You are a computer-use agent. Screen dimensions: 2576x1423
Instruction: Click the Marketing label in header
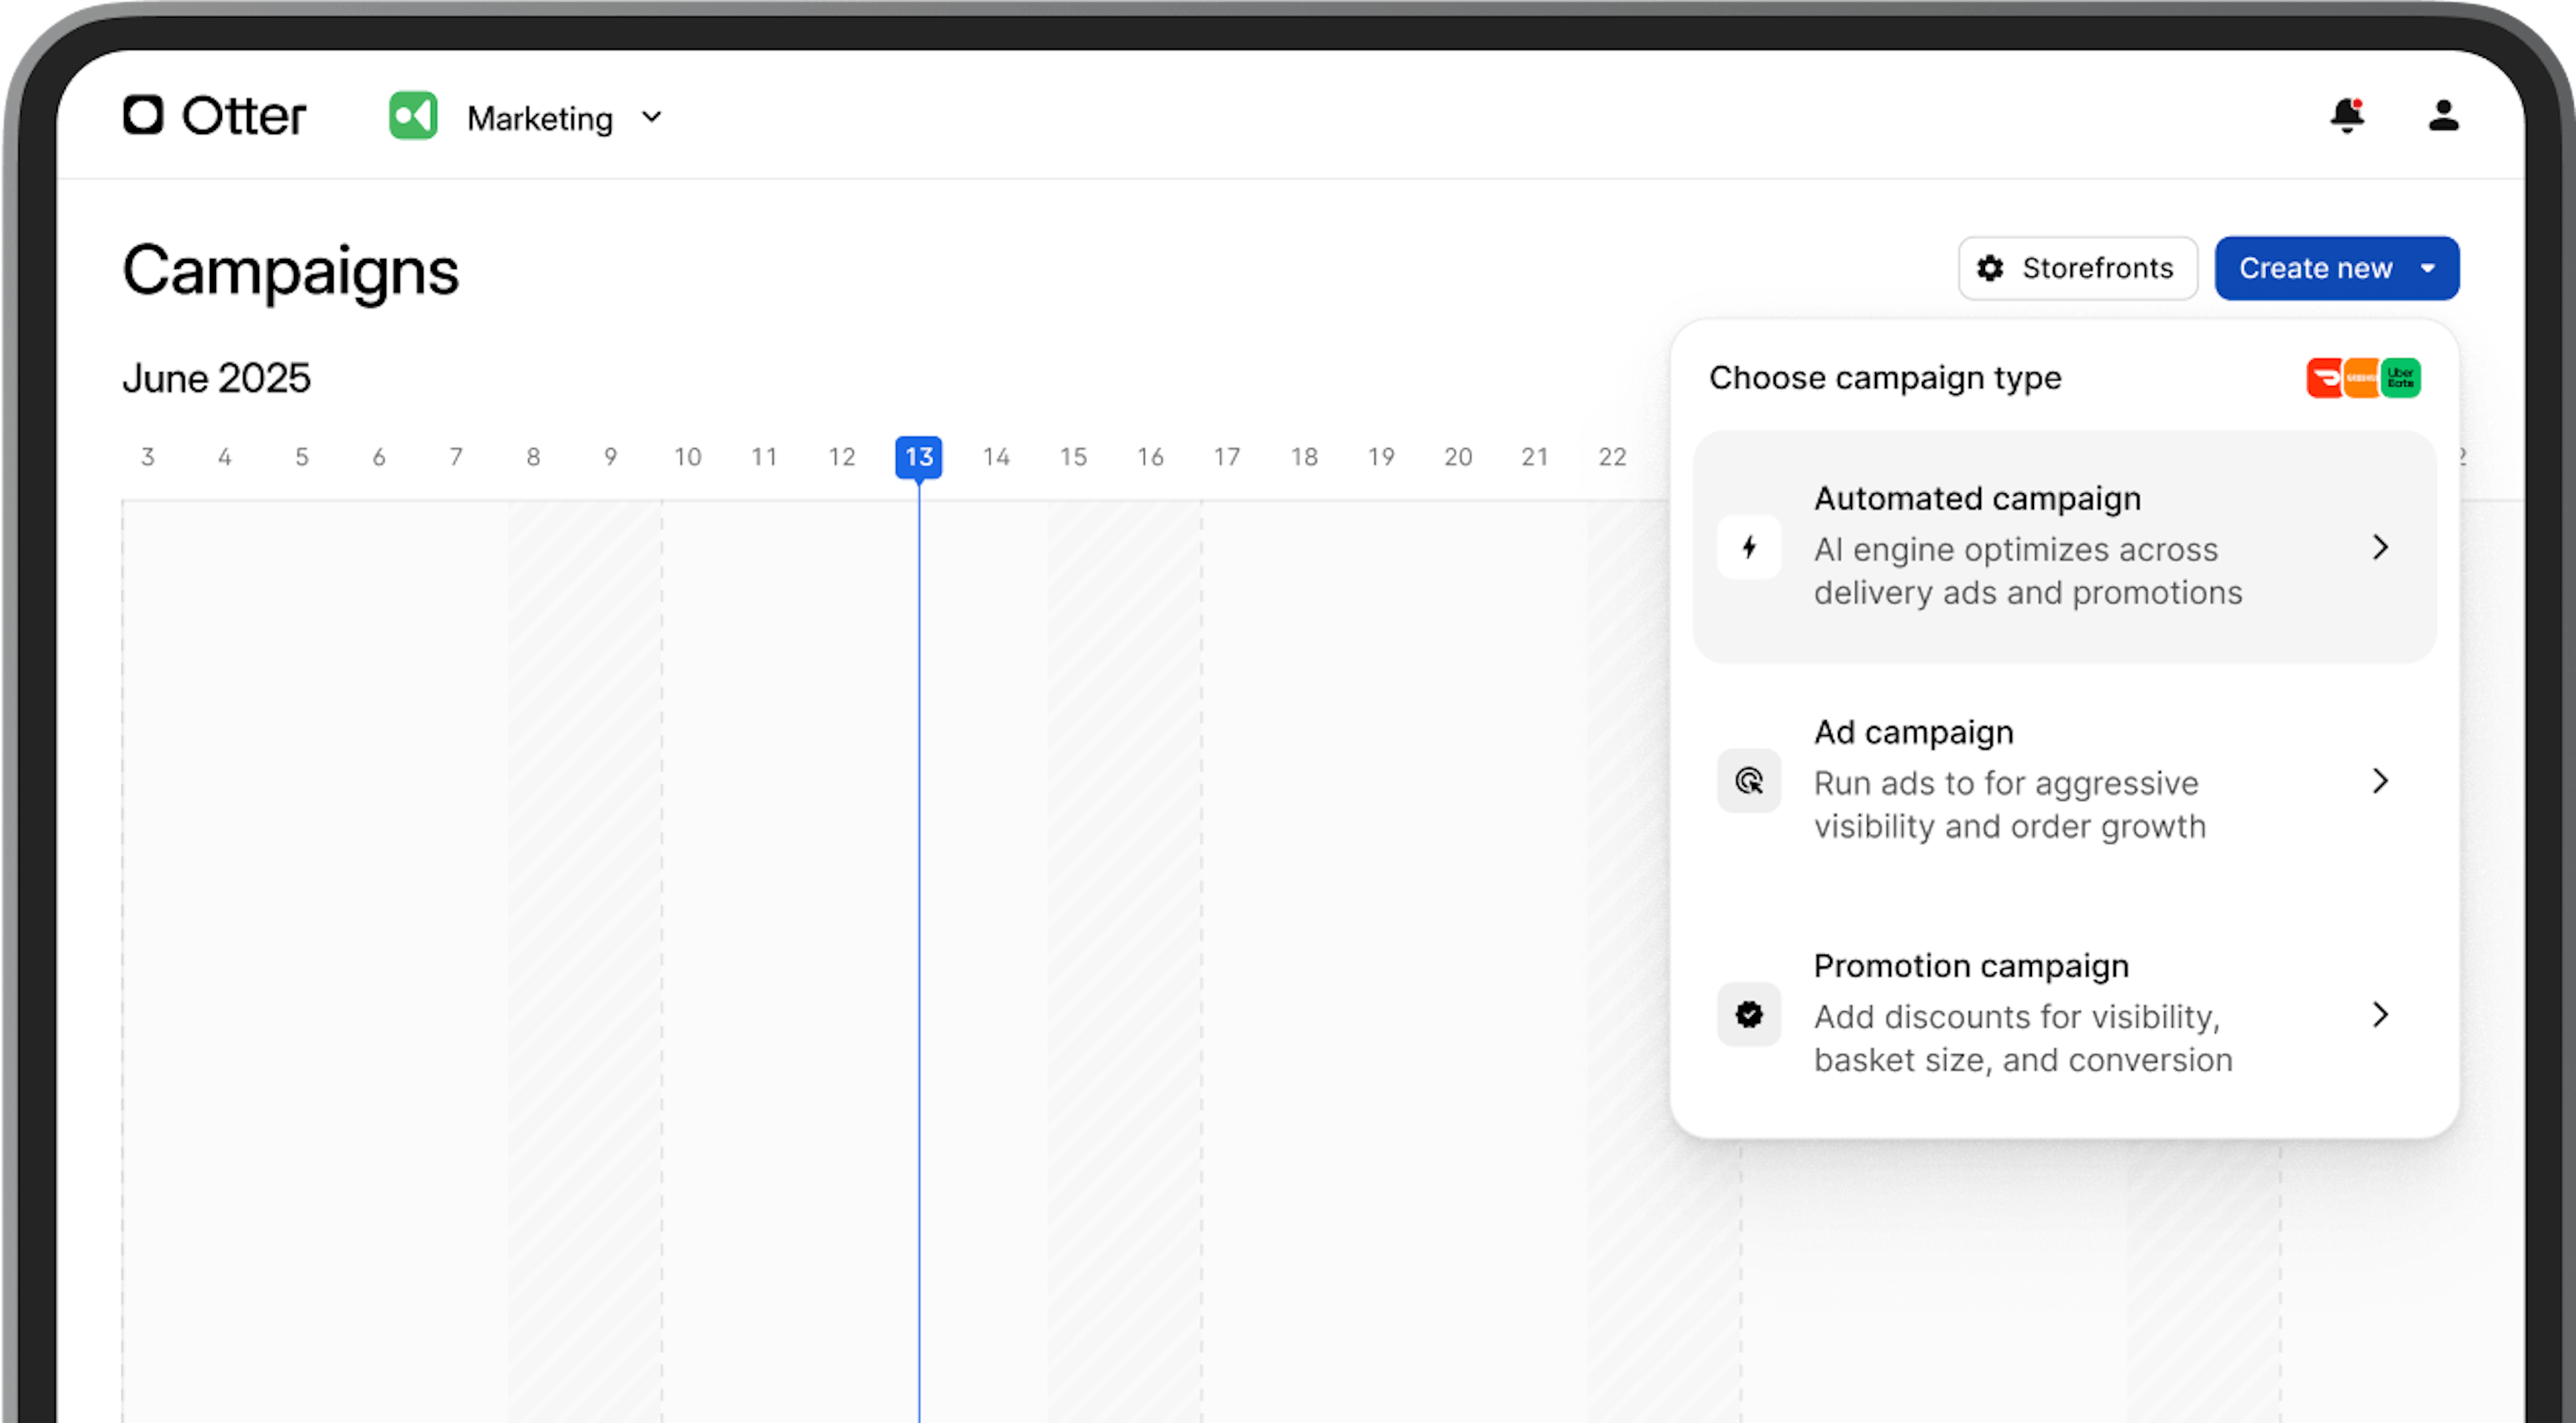point(540,118)
